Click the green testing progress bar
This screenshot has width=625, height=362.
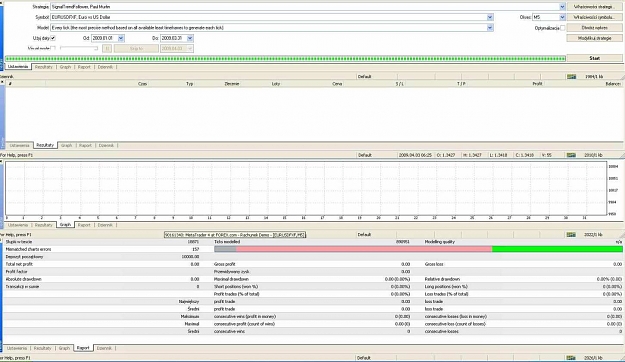point(285,59)
